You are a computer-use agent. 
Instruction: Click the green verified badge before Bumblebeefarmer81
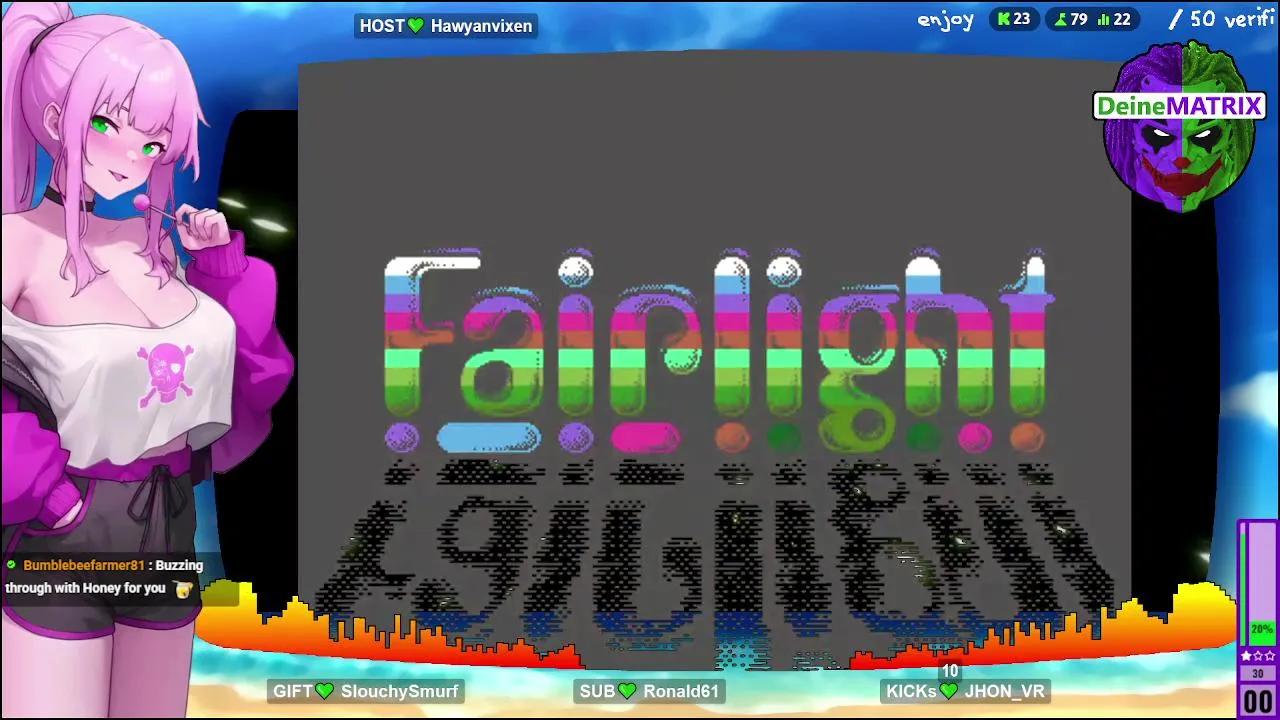[x=11, y=565]
